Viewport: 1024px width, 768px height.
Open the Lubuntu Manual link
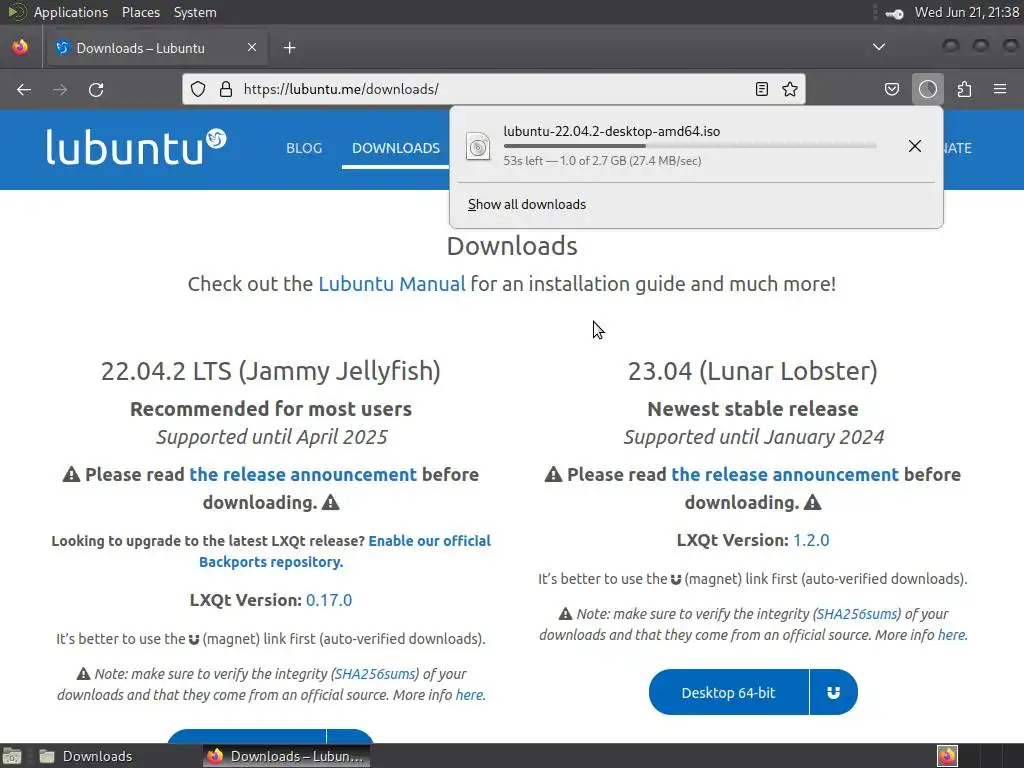tap(392, 284)
